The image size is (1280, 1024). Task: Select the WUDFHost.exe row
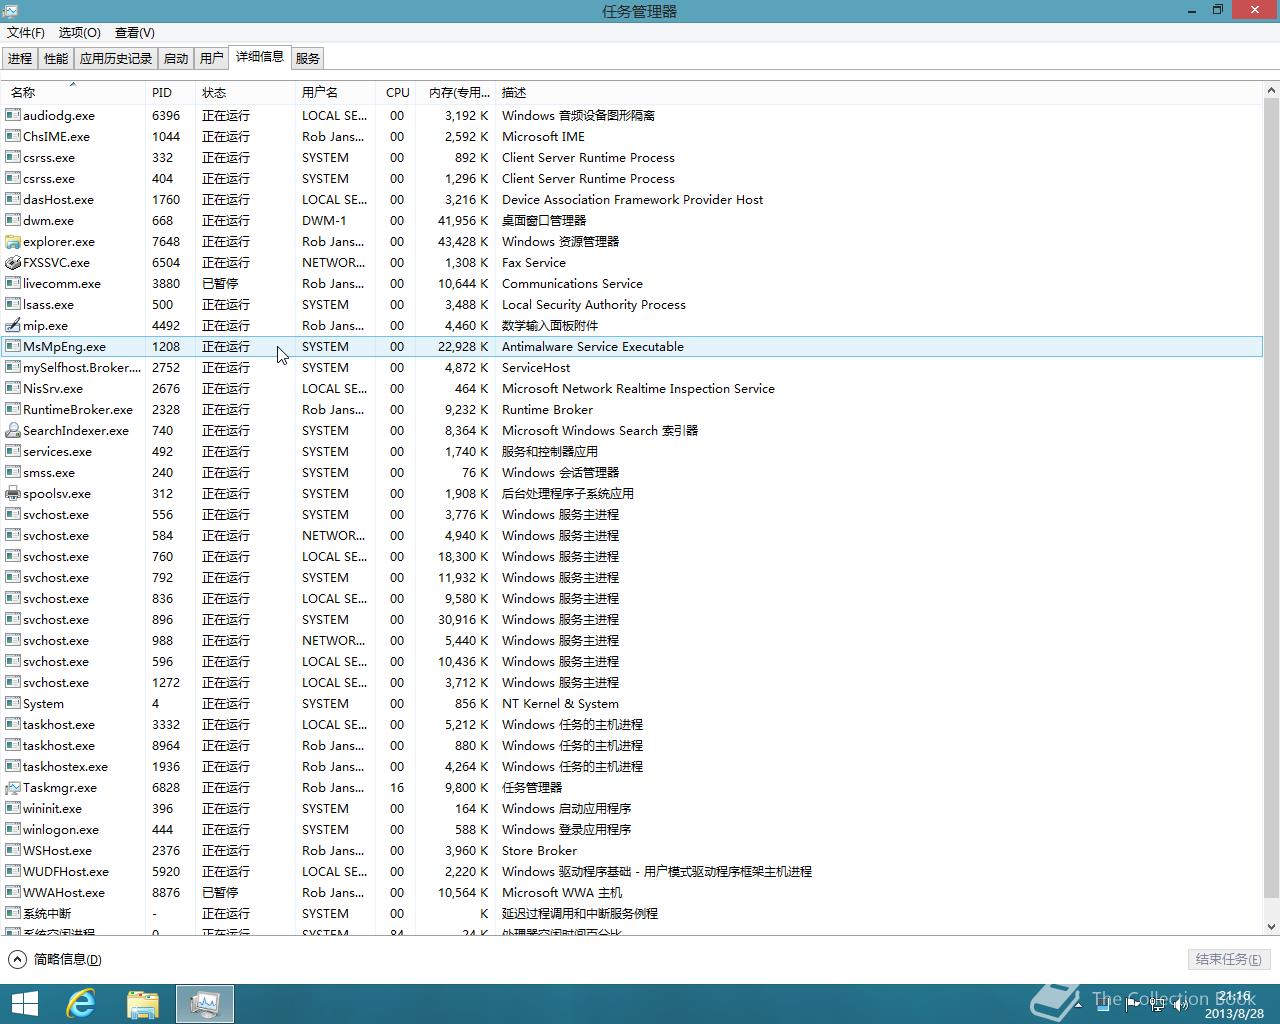[x=632, y=871]
